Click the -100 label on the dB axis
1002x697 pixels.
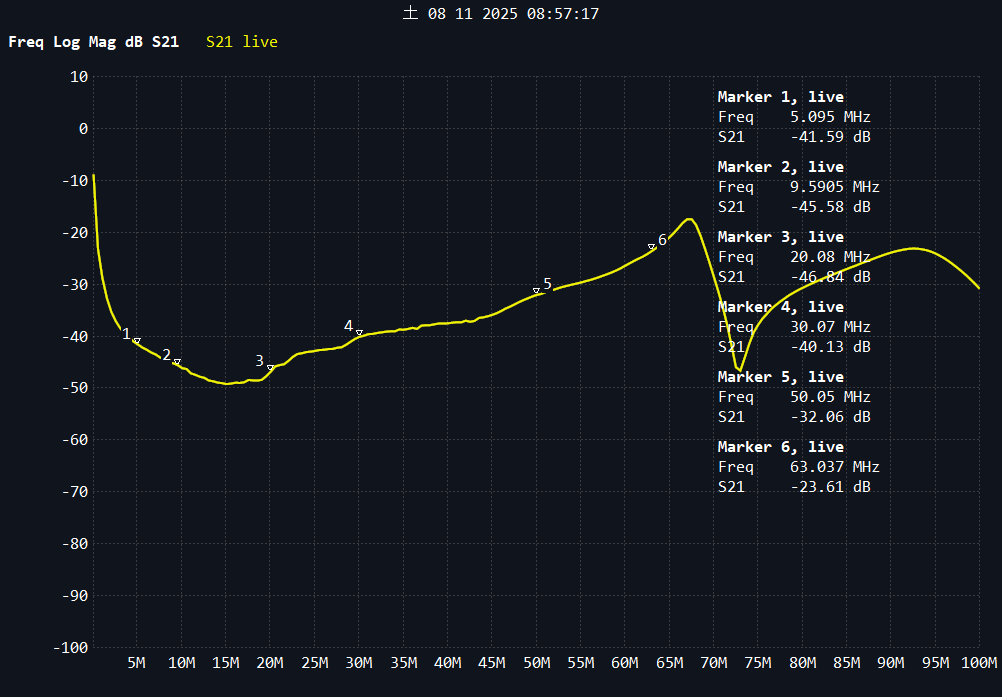pos(70,647)
